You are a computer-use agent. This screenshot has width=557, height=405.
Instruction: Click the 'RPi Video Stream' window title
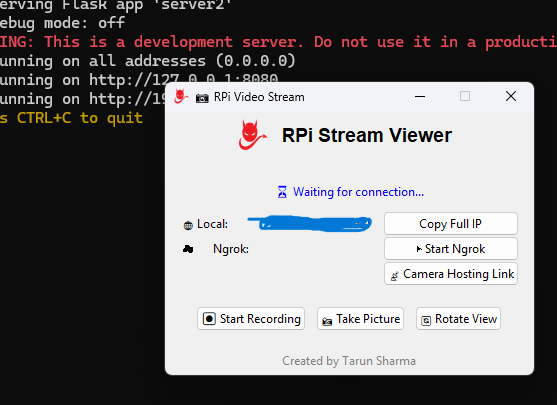point(259,97)
